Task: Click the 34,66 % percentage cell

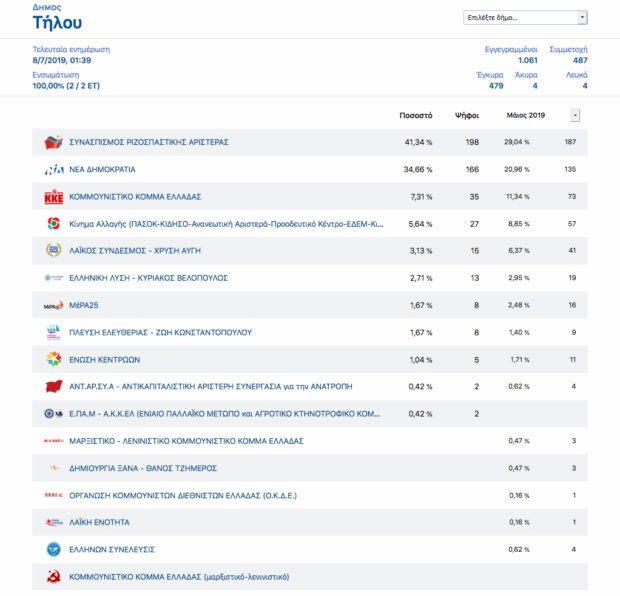Action: tap(418, 169)
